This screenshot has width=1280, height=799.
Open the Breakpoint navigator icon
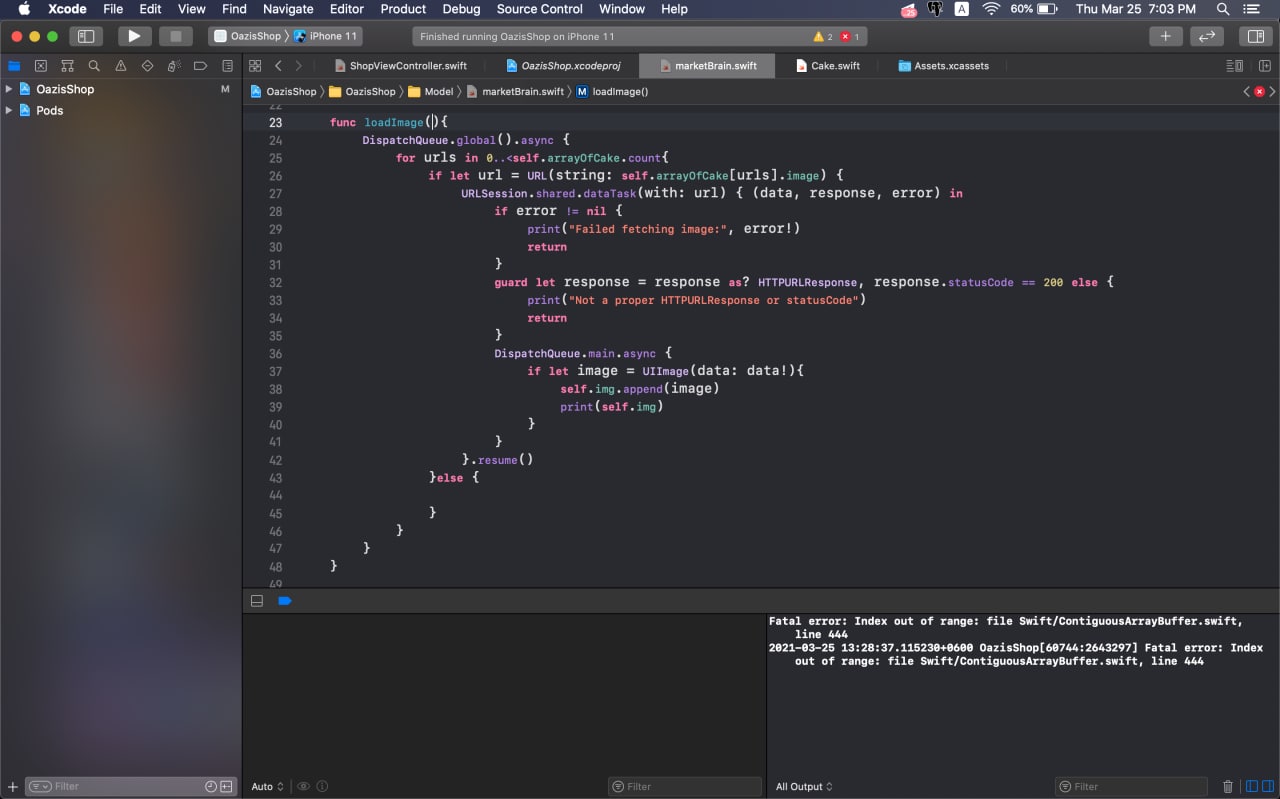201,66
